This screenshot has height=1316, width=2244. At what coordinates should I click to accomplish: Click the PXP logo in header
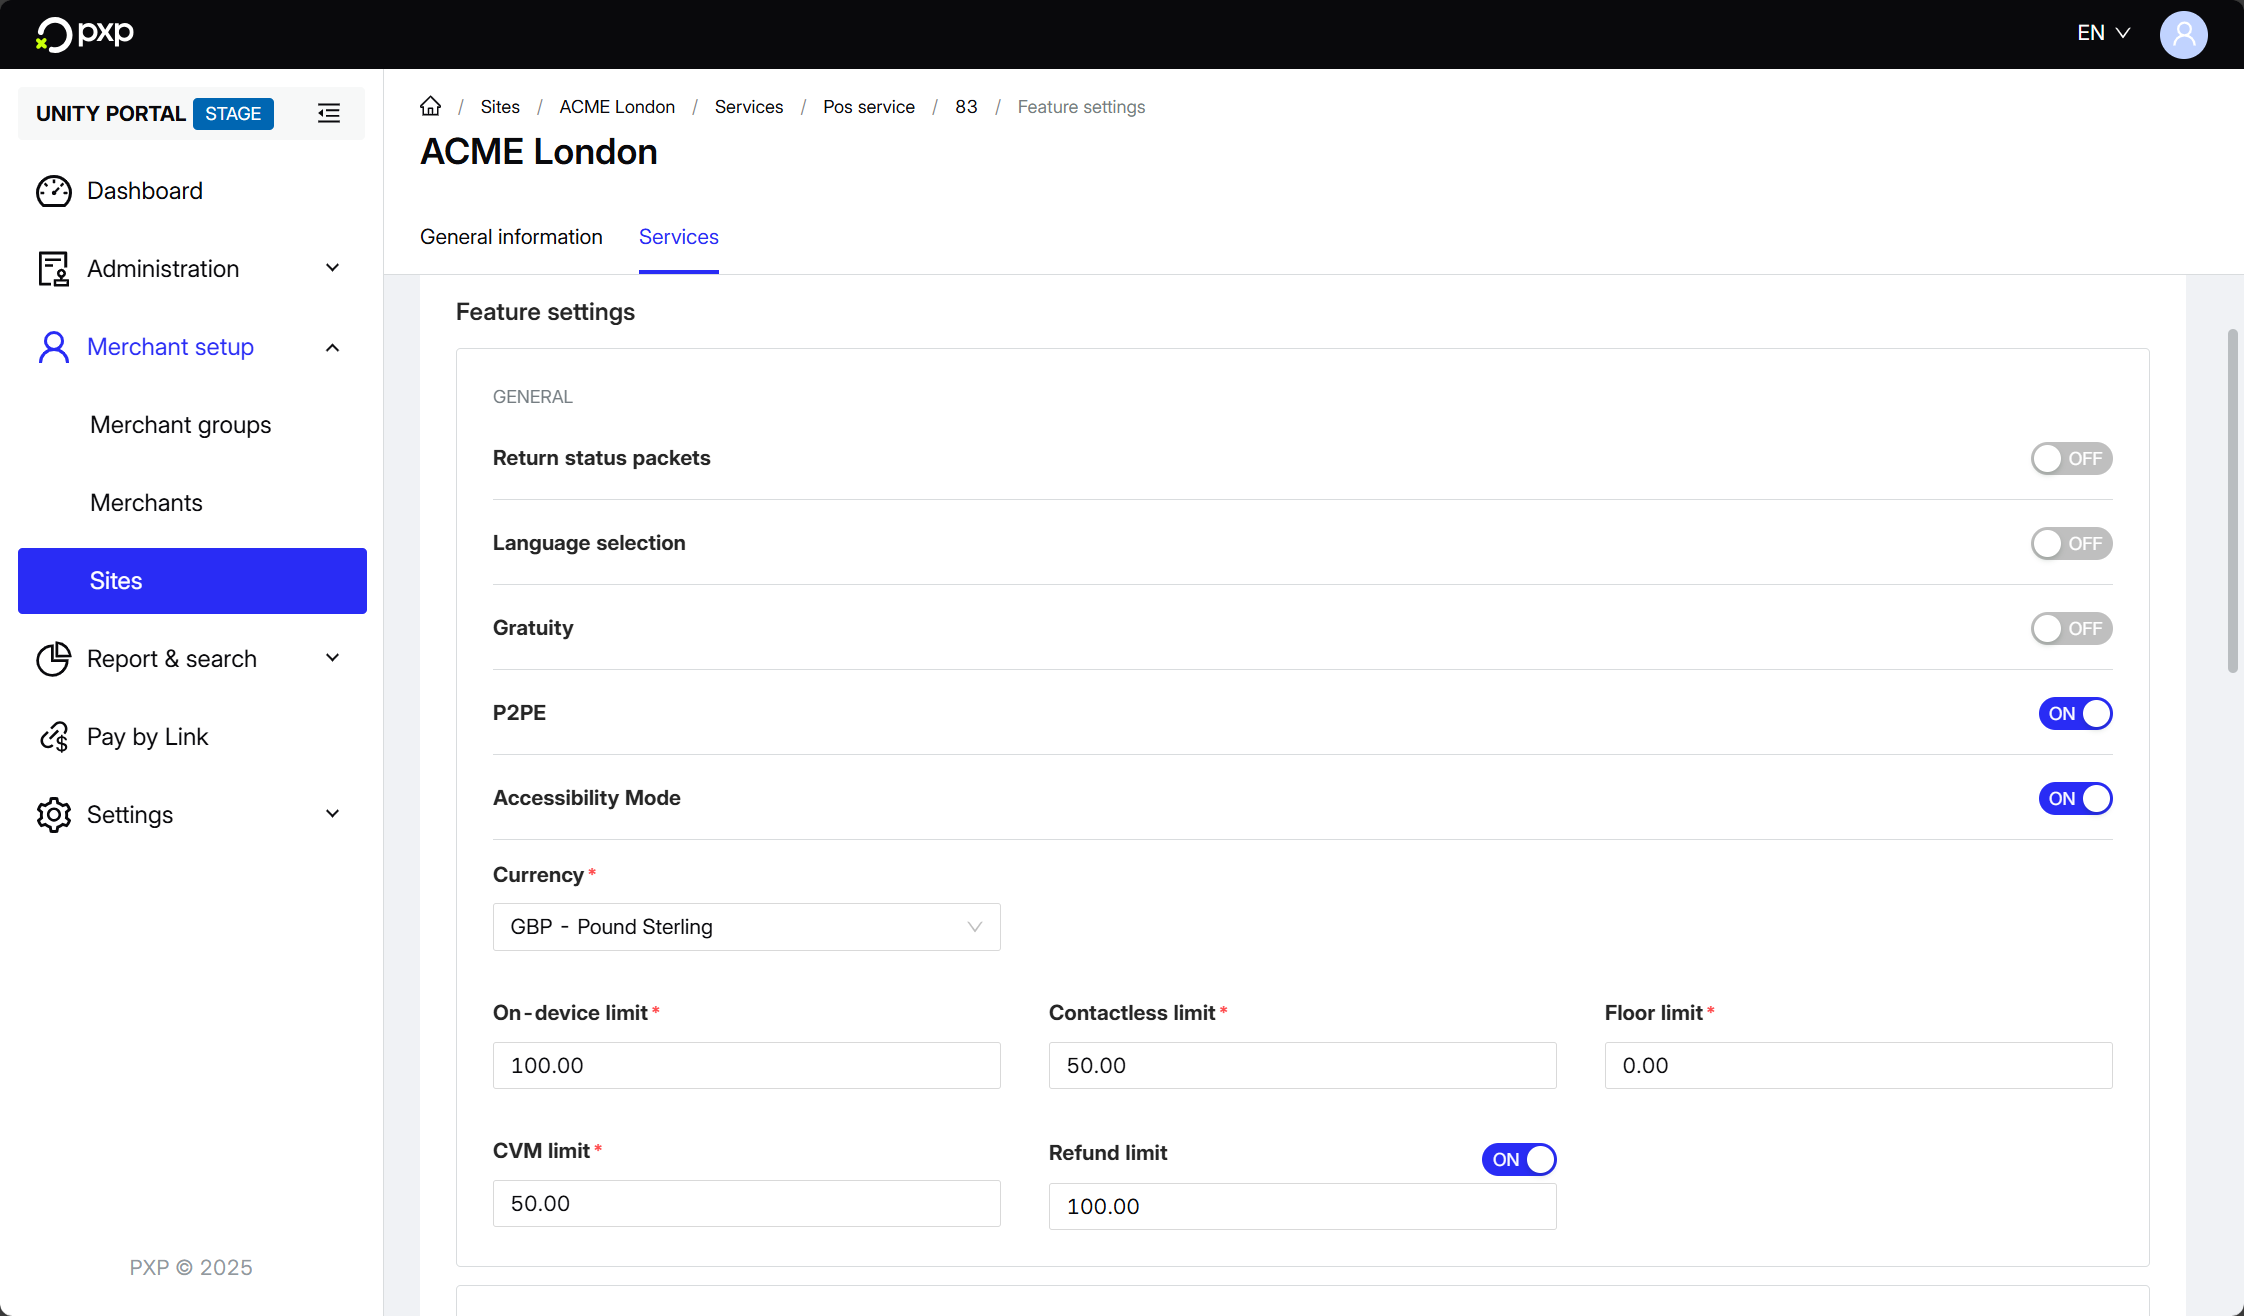click(x=85, y=34)
